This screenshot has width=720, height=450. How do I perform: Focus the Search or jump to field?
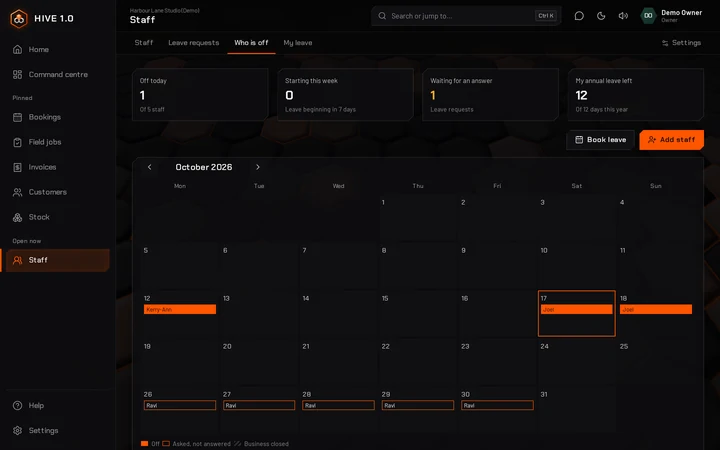466,16
